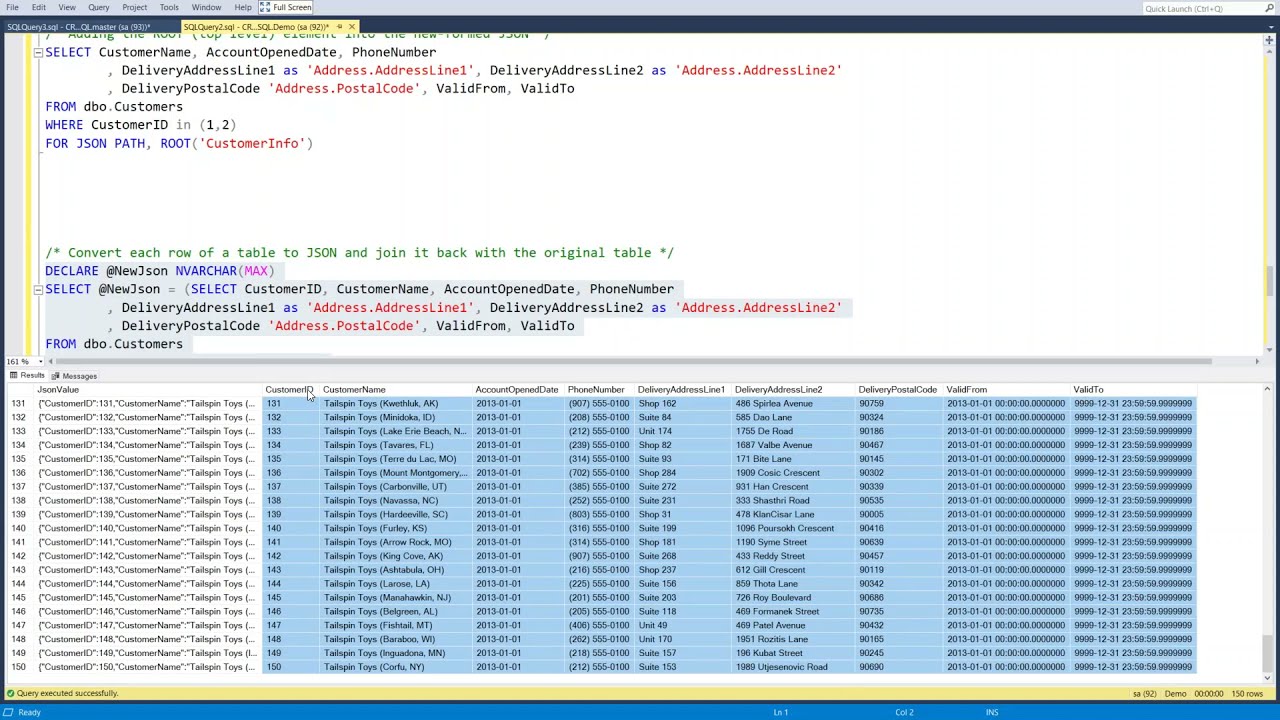This screenshot has width=1280, height=720.
Task: Click the editor scroll-down arrow
Action: (1270, 349)
